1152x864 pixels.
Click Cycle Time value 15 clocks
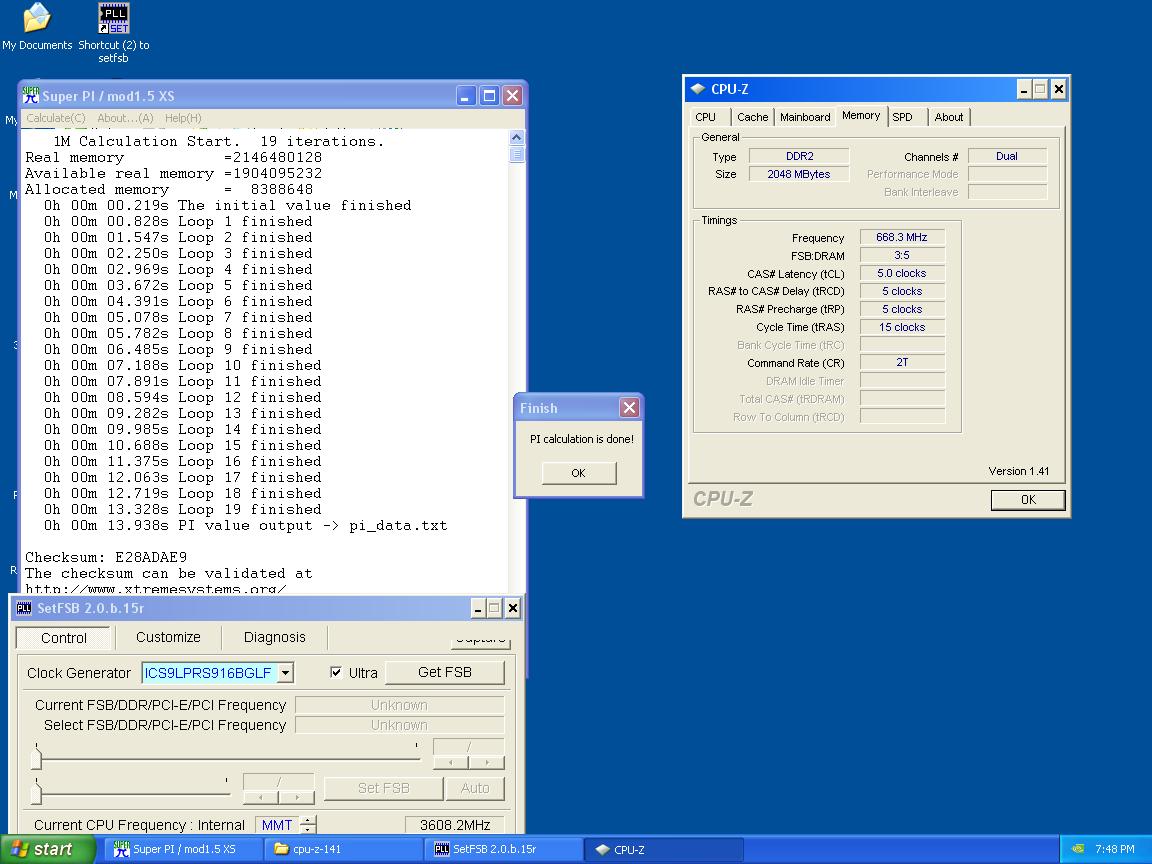click(x=902, y=327)
